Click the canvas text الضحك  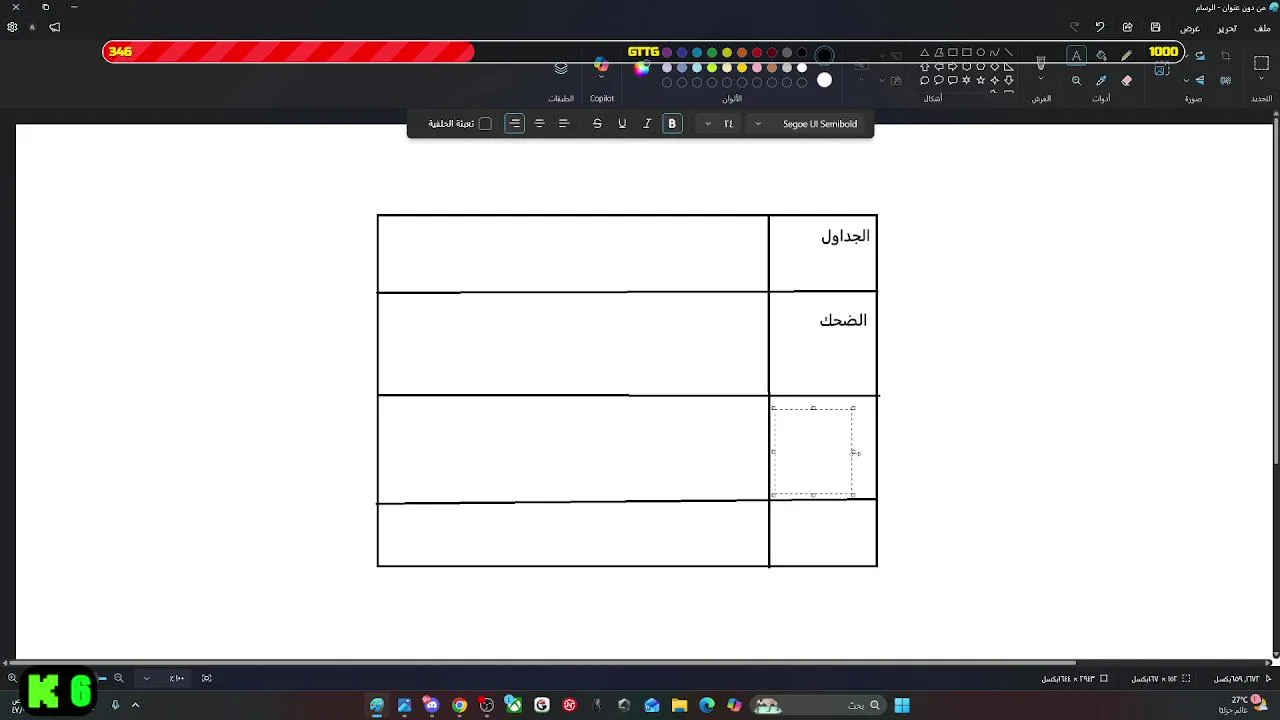pyautogui.click(x=843, y=320)
